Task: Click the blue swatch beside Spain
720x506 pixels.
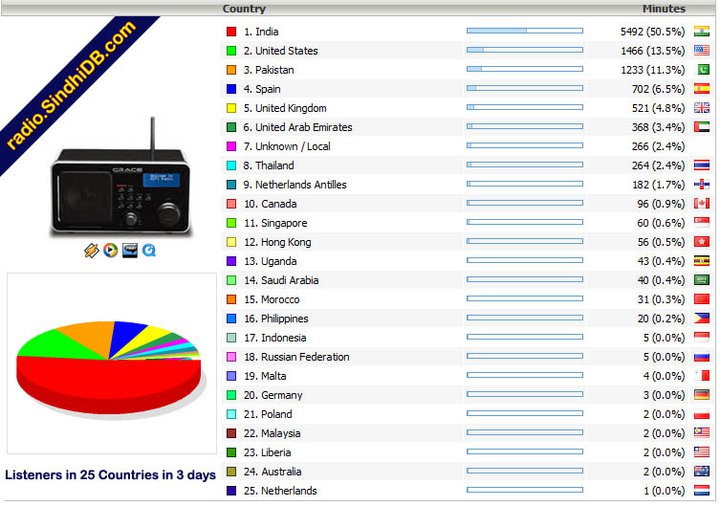Action: coord(231,89)
